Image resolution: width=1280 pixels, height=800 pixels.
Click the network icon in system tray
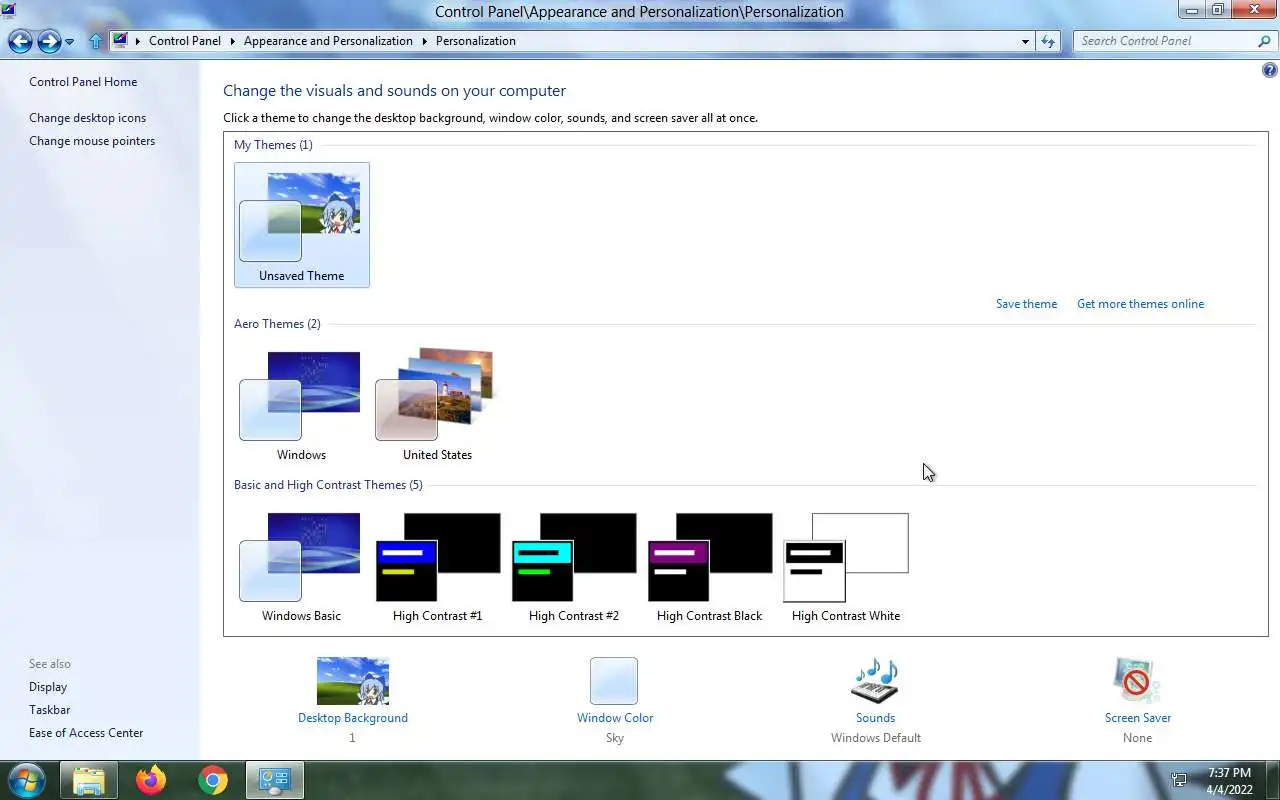[1180, 780]
